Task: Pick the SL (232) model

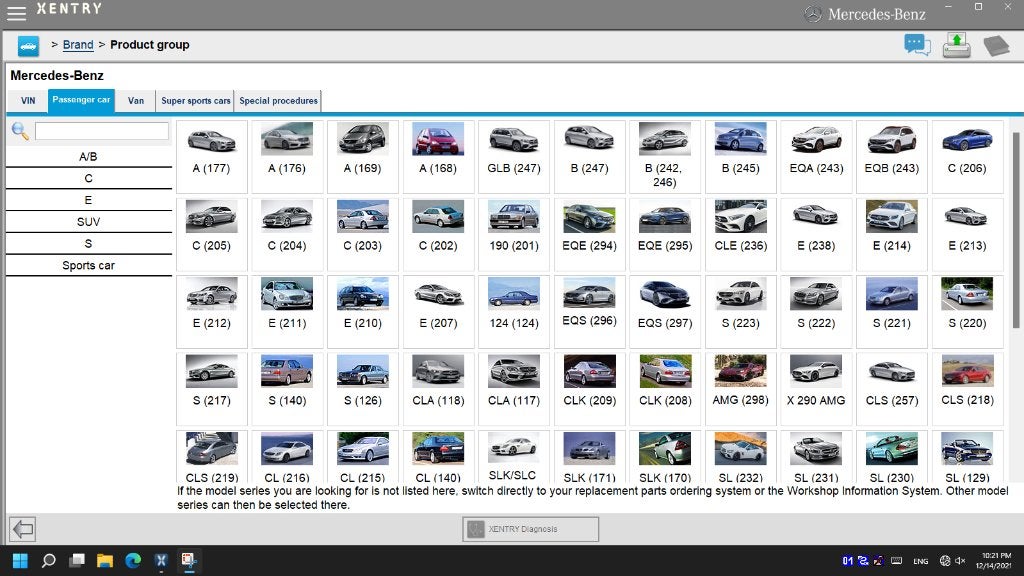Action: pos(741,457)
